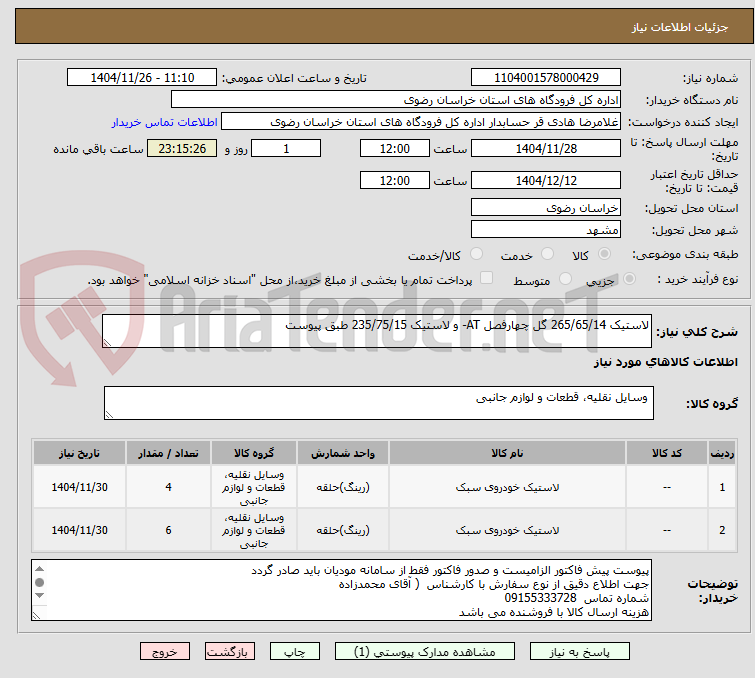Click the price validity time 12:00 field
This screenshot has width=755, height=678.
click(x=394, y=180)
